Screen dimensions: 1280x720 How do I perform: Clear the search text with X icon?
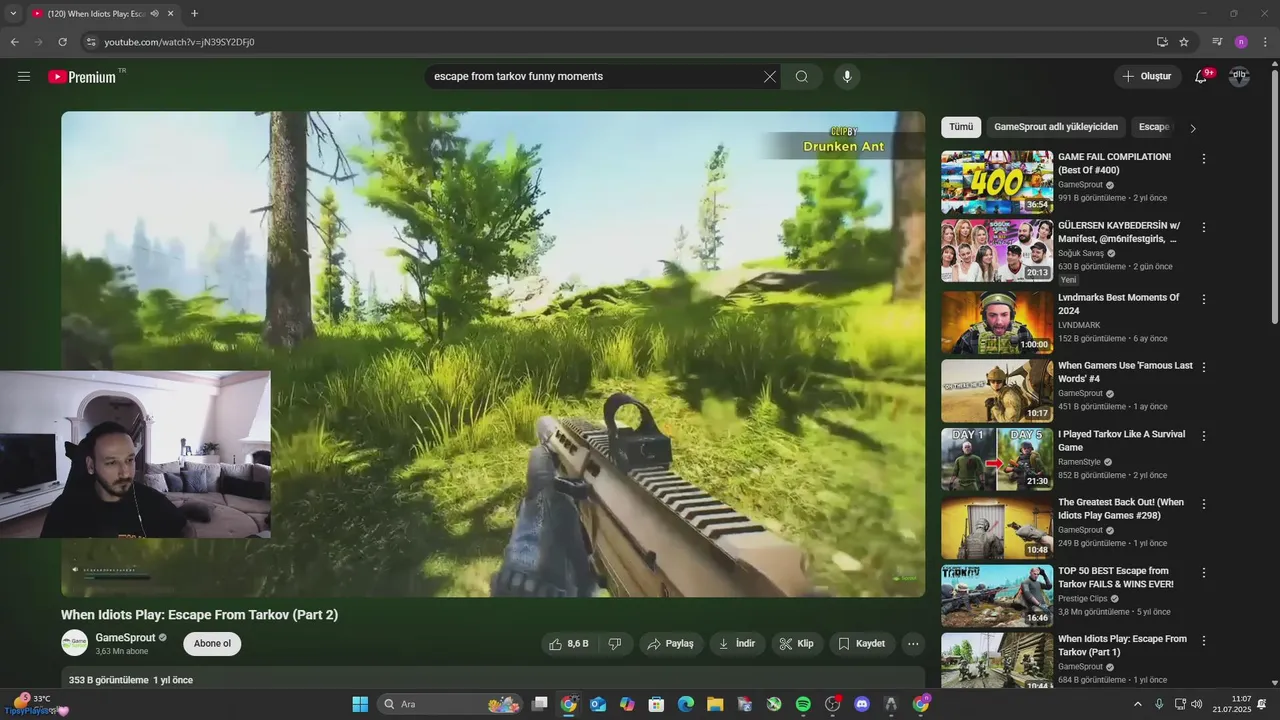click(769, 77)
